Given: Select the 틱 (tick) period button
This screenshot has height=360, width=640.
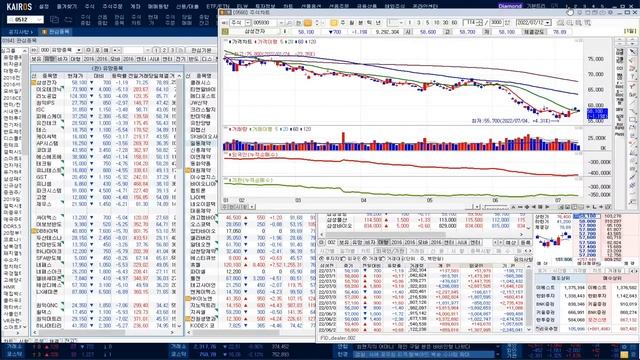Looking at the screenshot, I should pos(369,23).
